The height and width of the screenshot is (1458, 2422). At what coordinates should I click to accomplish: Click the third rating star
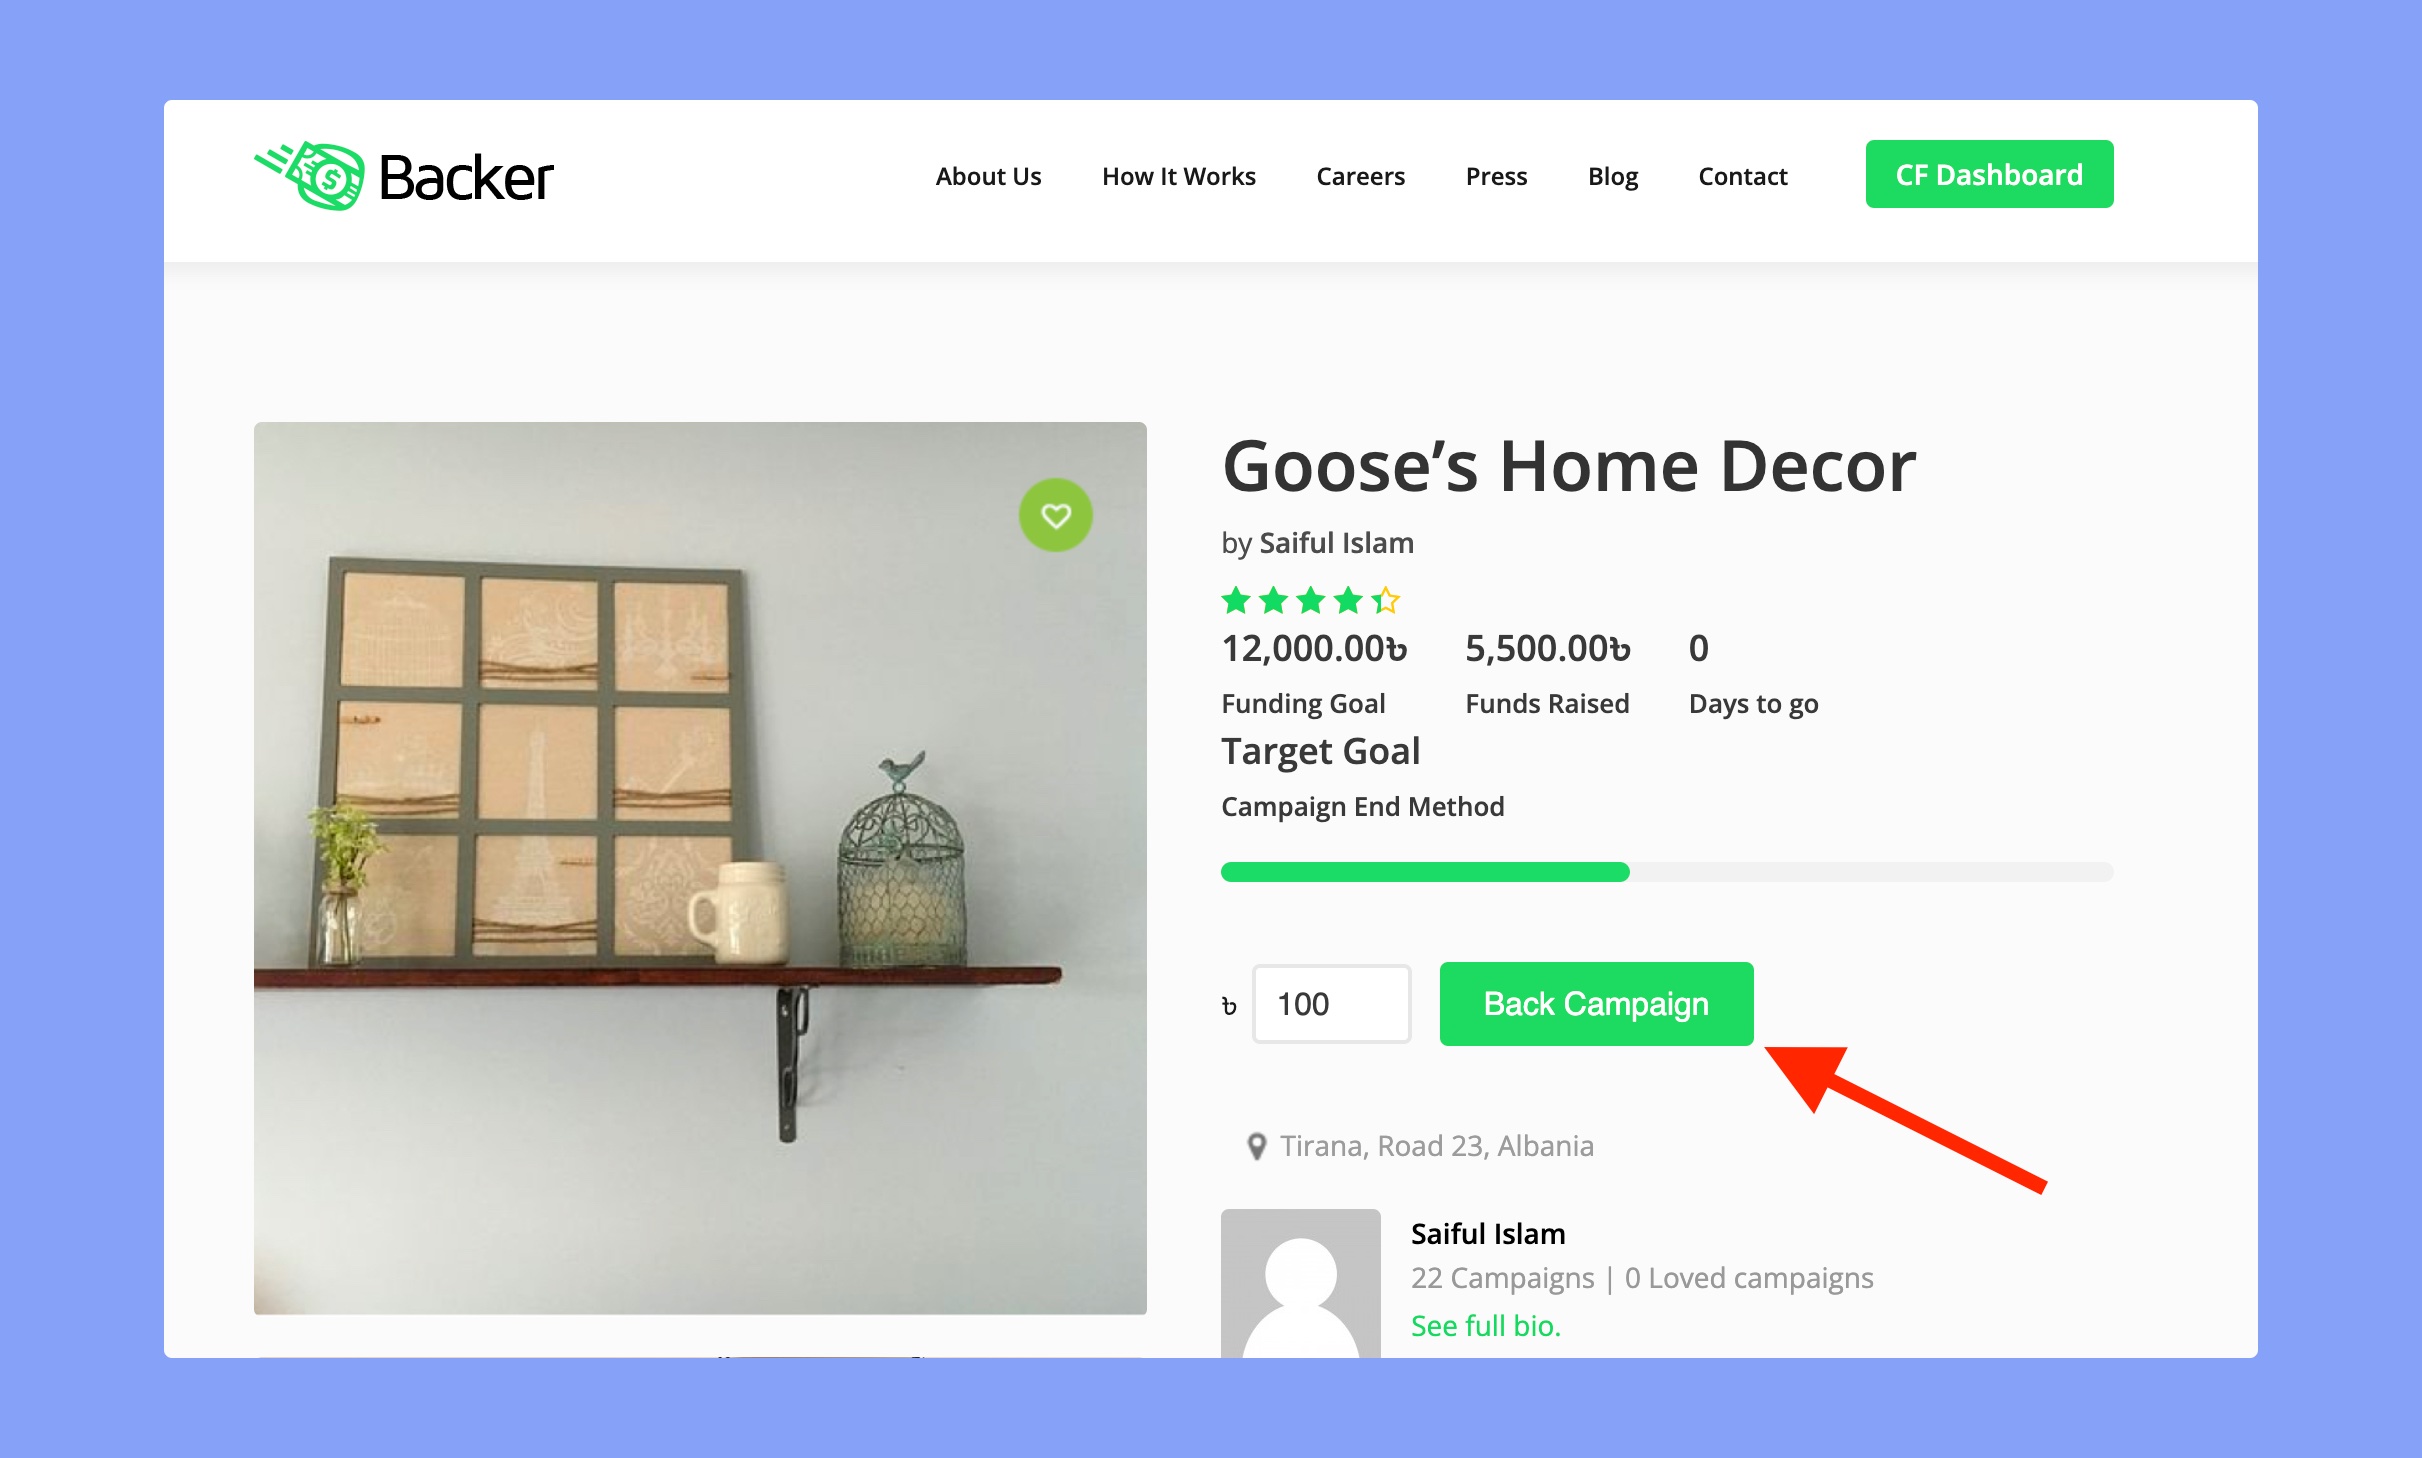coord(1310,601)
